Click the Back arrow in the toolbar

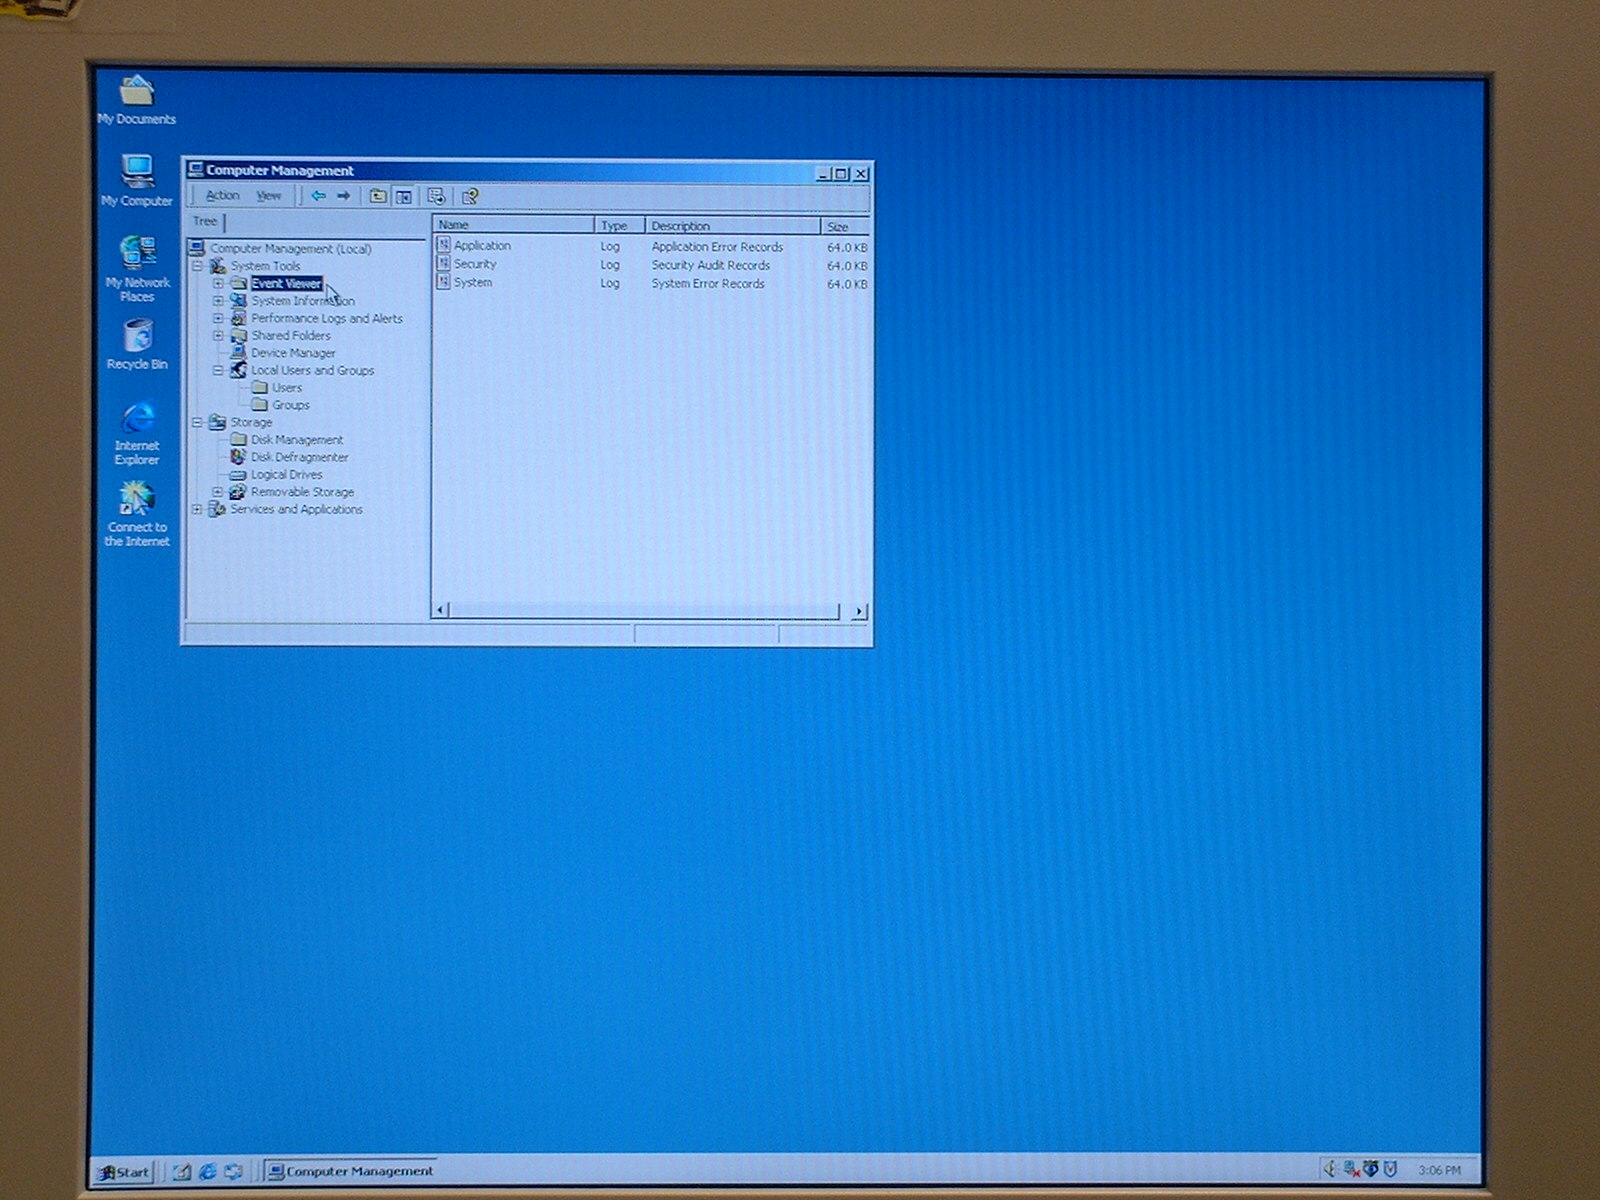(x=318, y=196)
